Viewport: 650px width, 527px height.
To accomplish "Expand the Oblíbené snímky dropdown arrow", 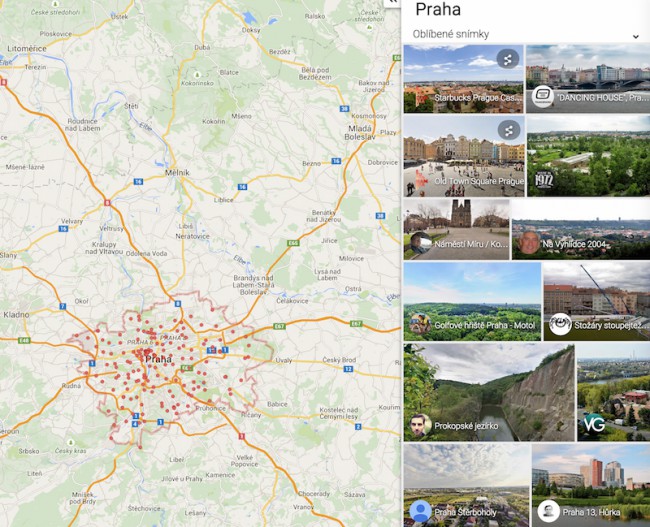I will click(x=635, y=36).
